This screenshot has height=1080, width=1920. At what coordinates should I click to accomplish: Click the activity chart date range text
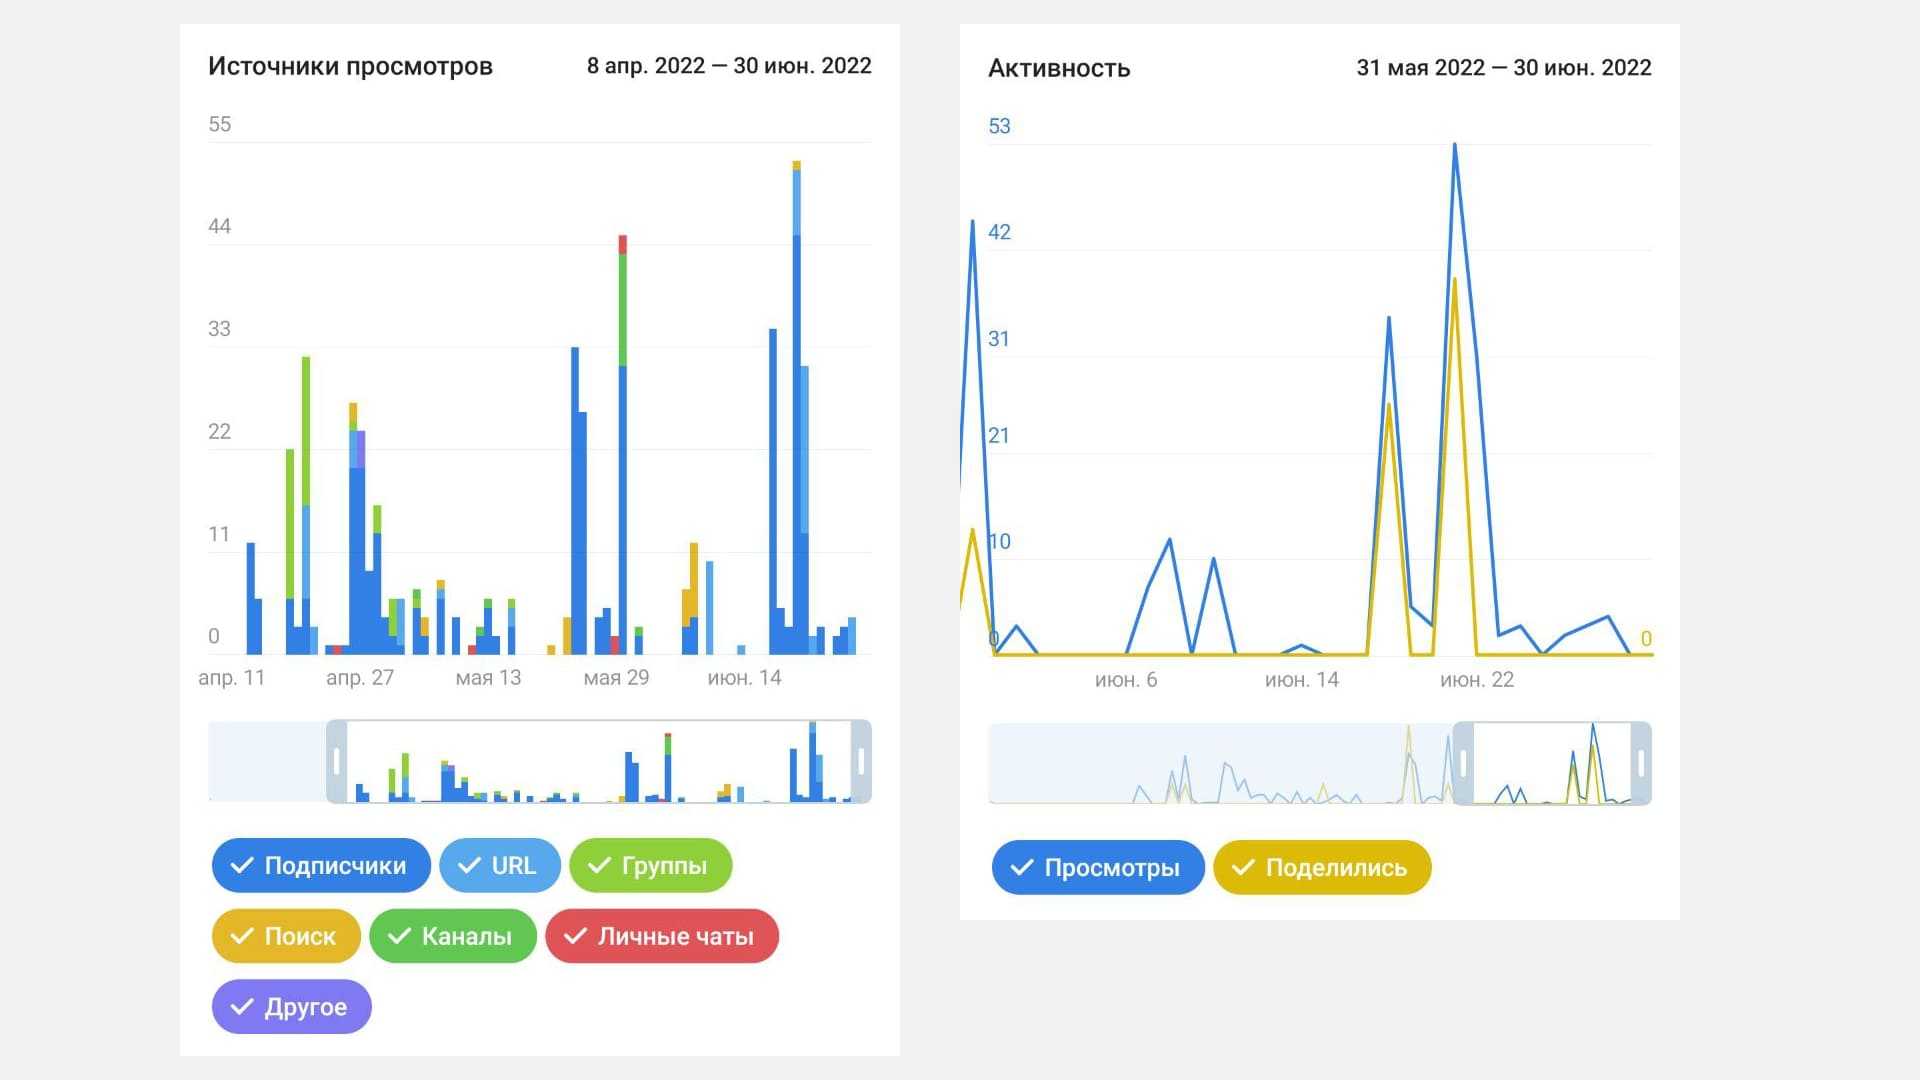point(1503,68)
